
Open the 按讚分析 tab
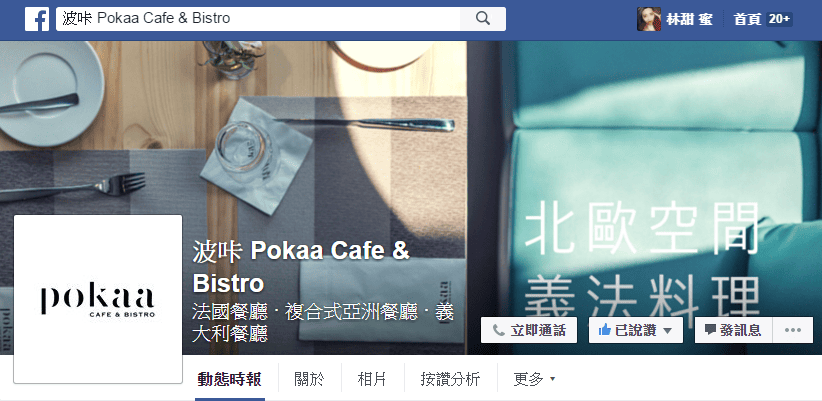pos(450,379)
